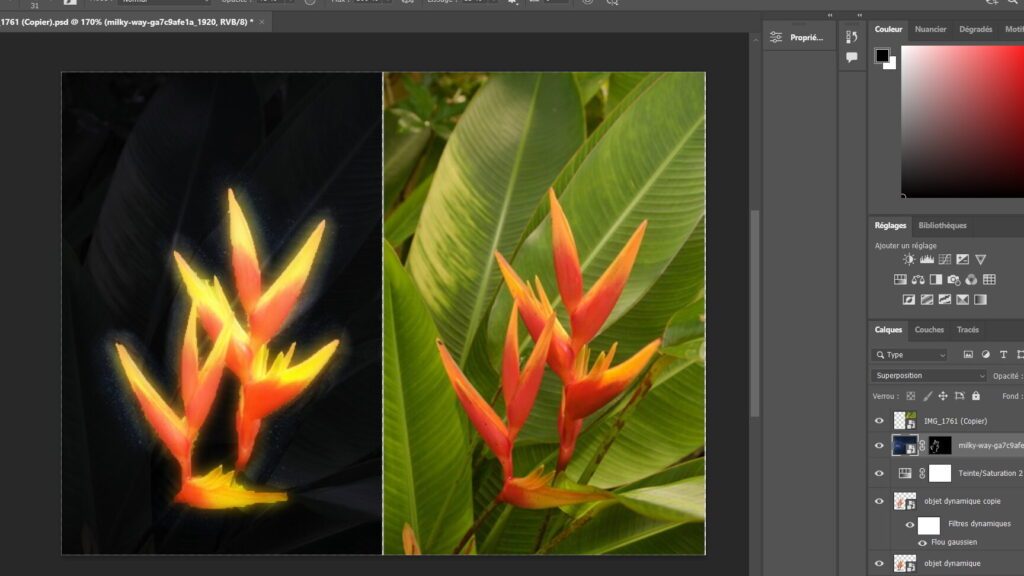Hide the IMG_1761 (Copier) layer
This screenshot has width=1024, height=576.
pyautogui.click(x=879, y=421)
